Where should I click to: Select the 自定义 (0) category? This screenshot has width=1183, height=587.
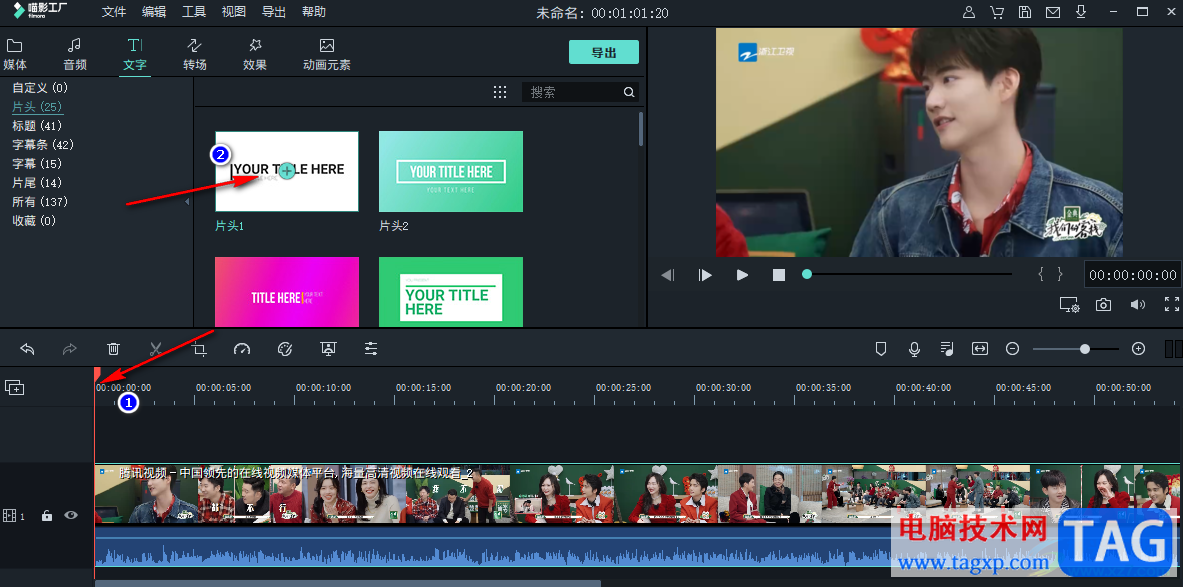41,88
